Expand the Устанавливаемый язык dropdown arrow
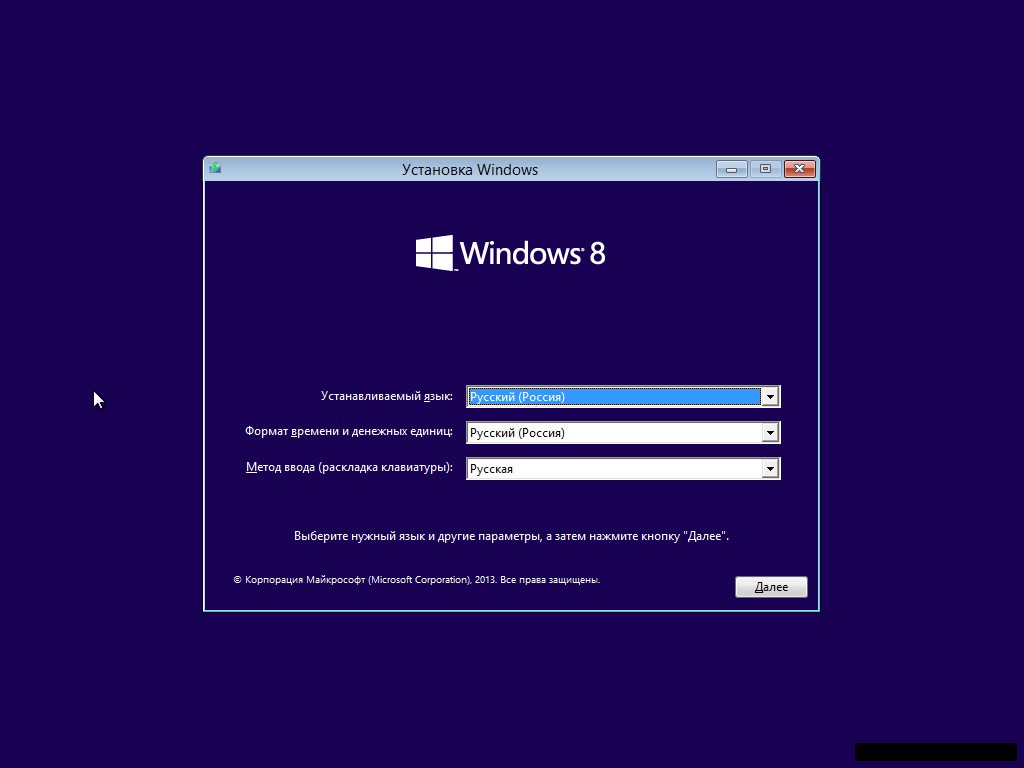This screenshot has width=1024, height=768. [769, 397]
